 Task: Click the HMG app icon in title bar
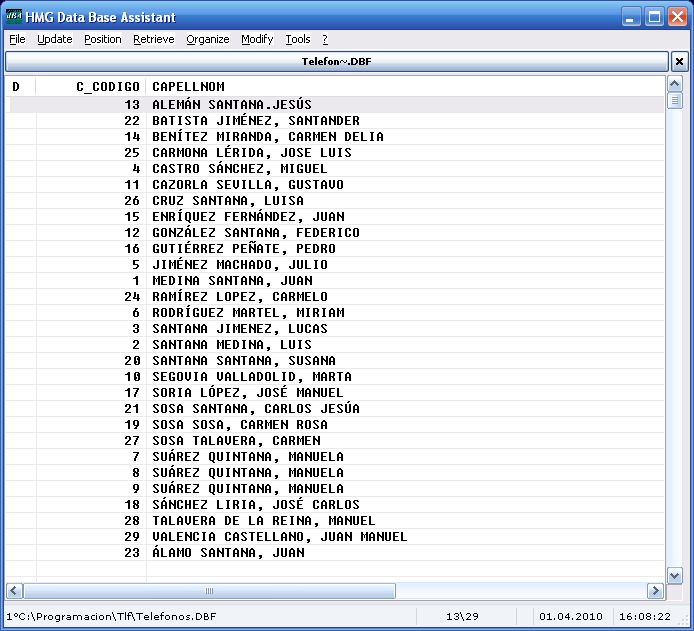(x=16, y=17)
